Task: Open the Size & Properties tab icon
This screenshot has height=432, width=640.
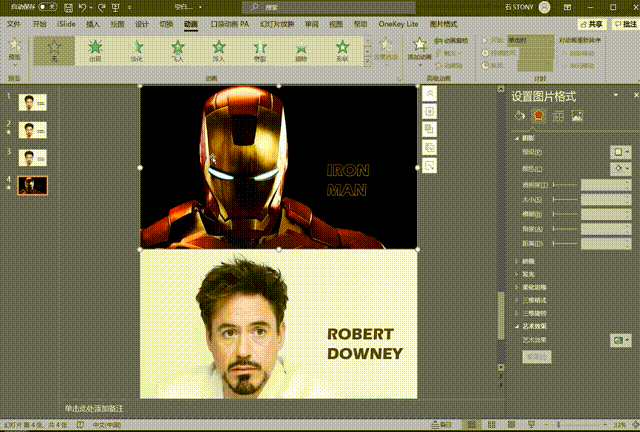Action: 557,116
